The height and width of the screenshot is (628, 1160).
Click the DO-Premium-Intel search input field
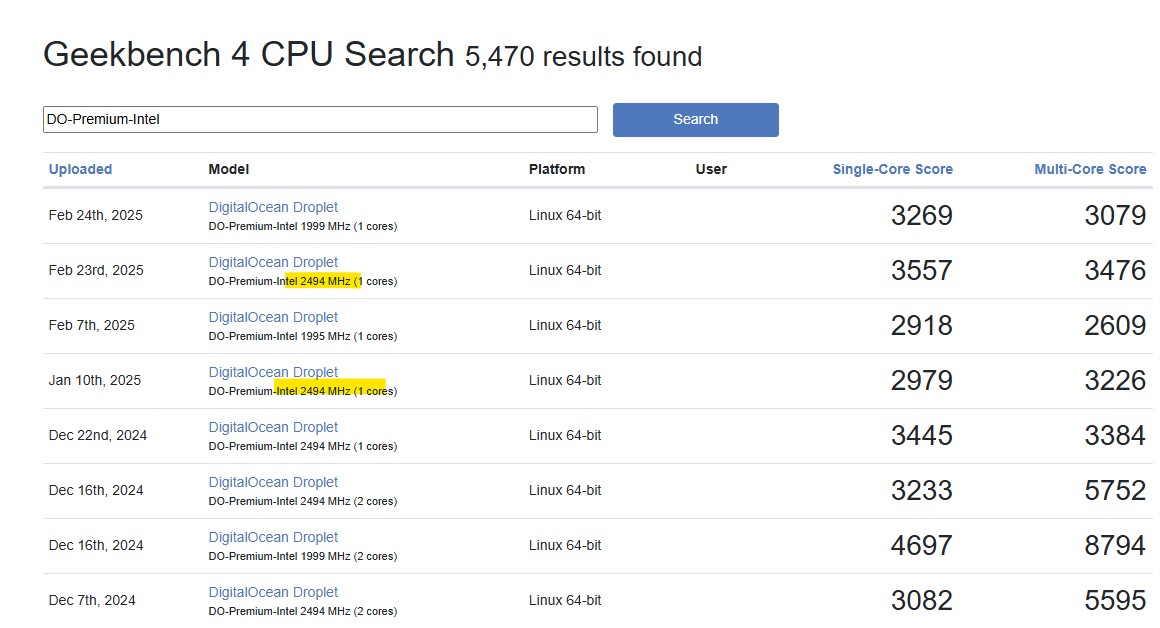pos(320,119)
